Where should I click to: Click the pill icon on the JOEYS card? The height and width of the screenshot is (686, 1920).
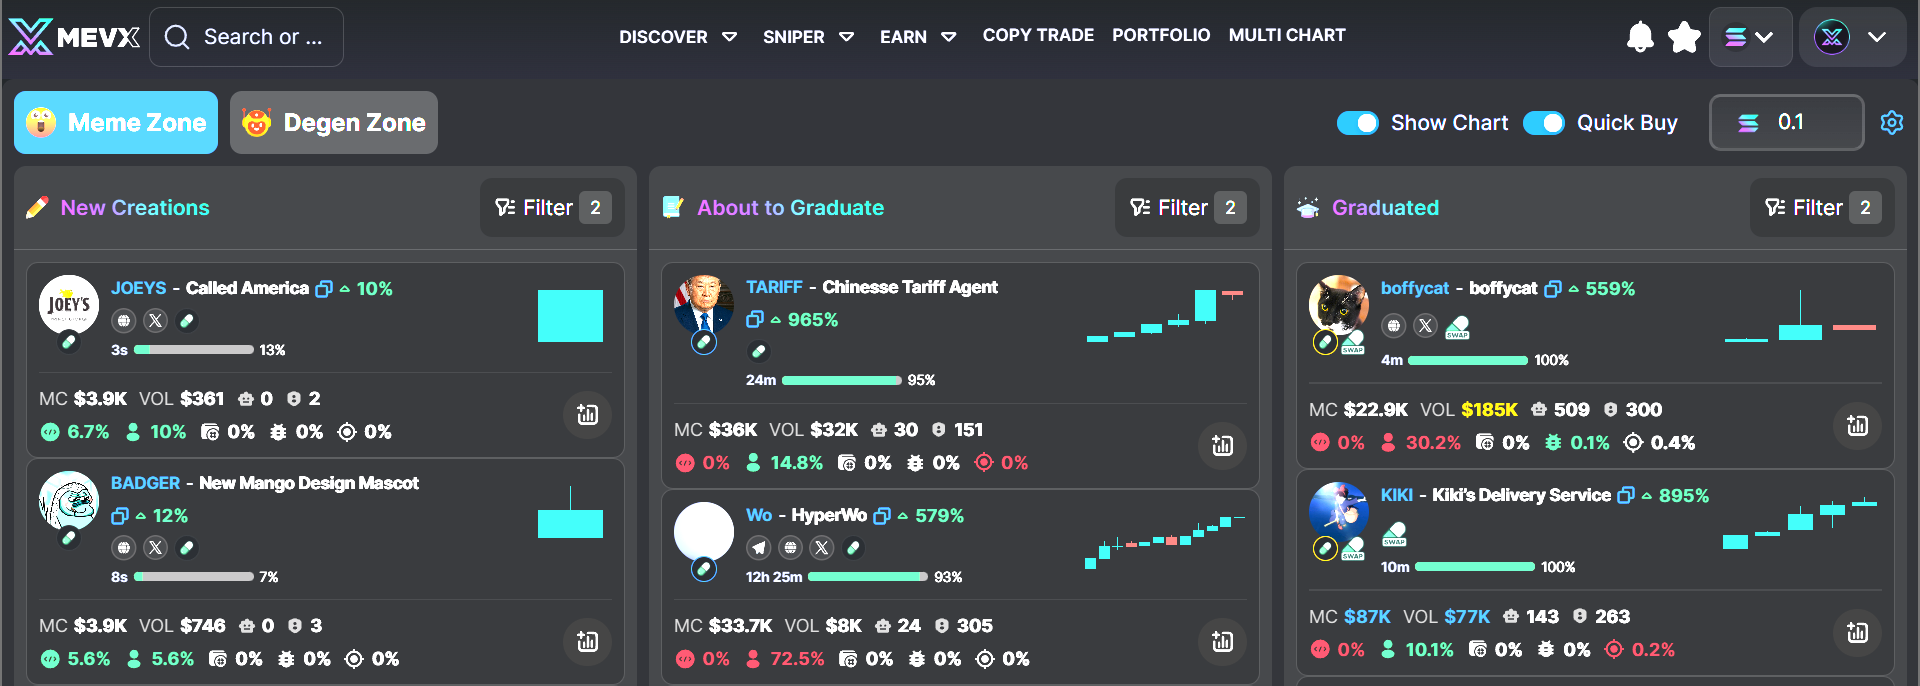coord(189,321)
